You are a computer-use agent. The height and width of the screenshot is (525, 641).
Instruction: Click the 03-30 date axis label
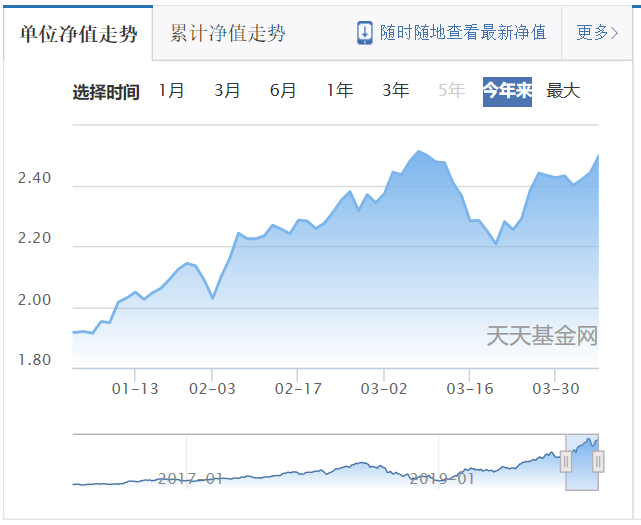pos(556,388)
